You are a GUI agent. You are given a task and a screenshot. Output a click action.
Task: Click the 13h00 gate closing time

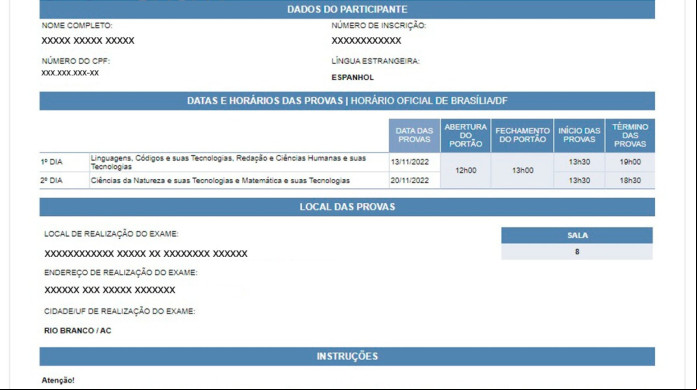click(x=522, y=171)
